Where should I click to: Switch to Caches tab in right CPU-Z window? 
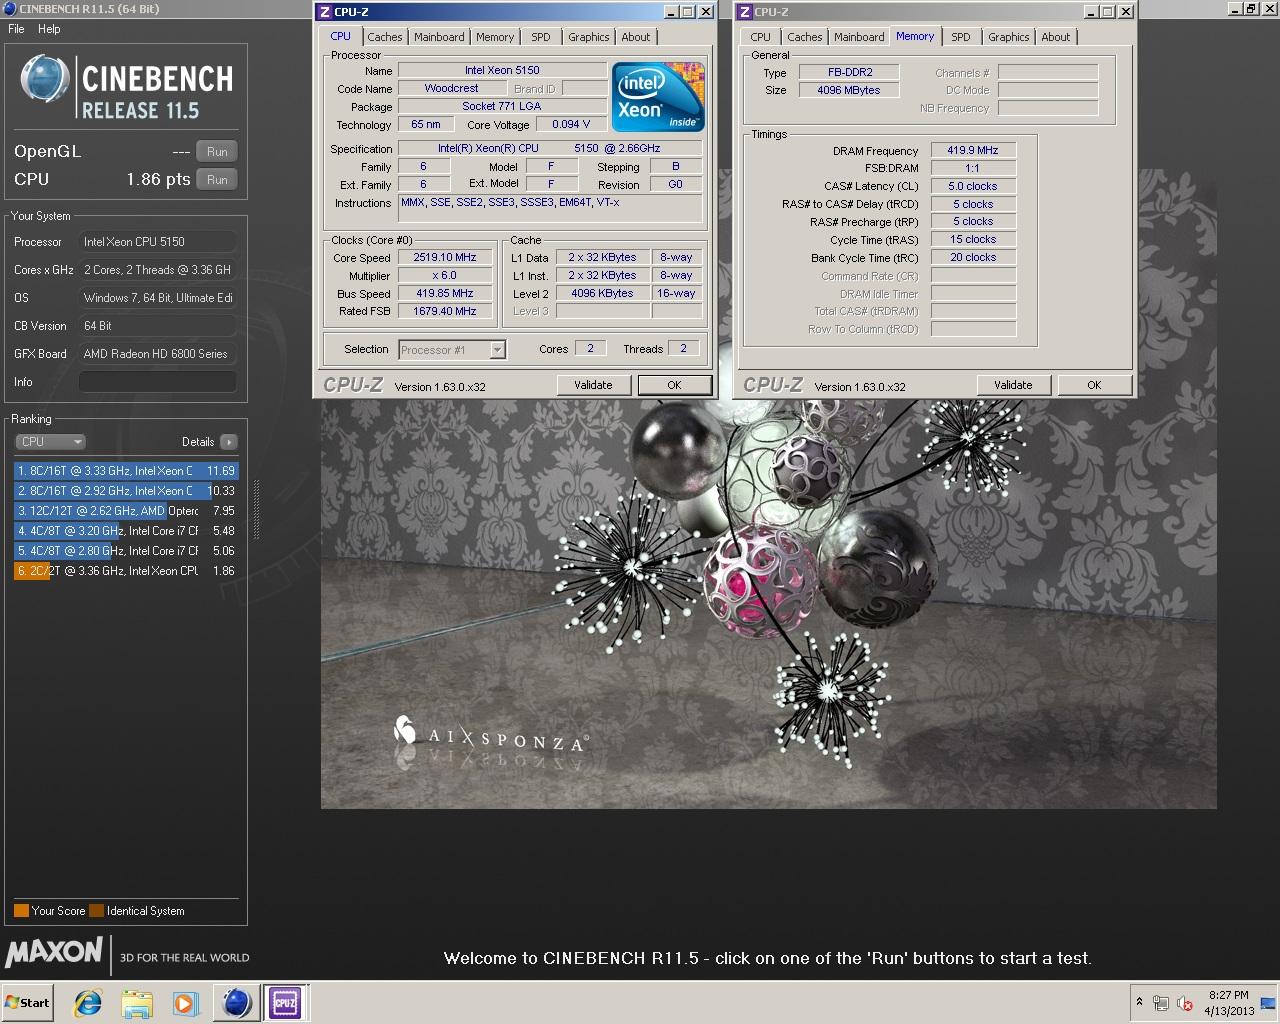(804, 37)
